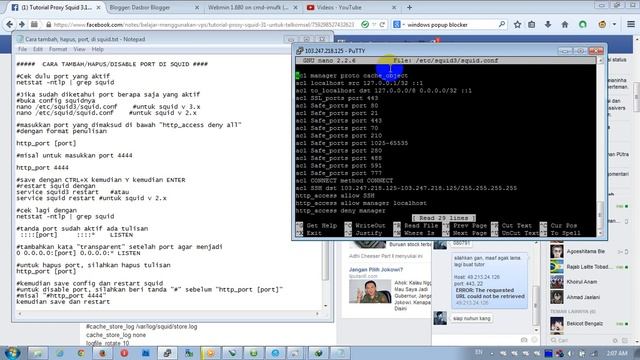This screenshot has height=360, width=640.
Task: Click the '^O WriteOut' nano shortcut label
Action: pos(365,226)
